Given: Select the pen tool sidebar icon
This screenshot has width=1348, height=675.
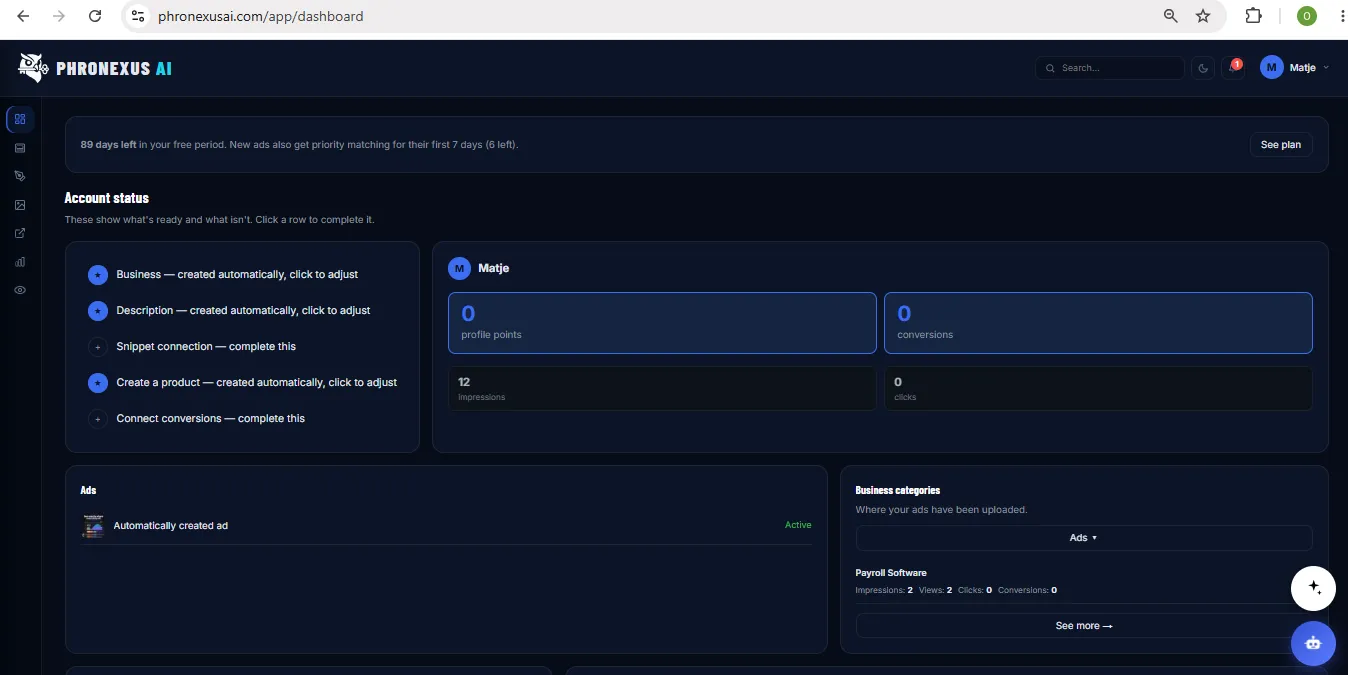Looking at the screenshot, I should coord(20,176).
